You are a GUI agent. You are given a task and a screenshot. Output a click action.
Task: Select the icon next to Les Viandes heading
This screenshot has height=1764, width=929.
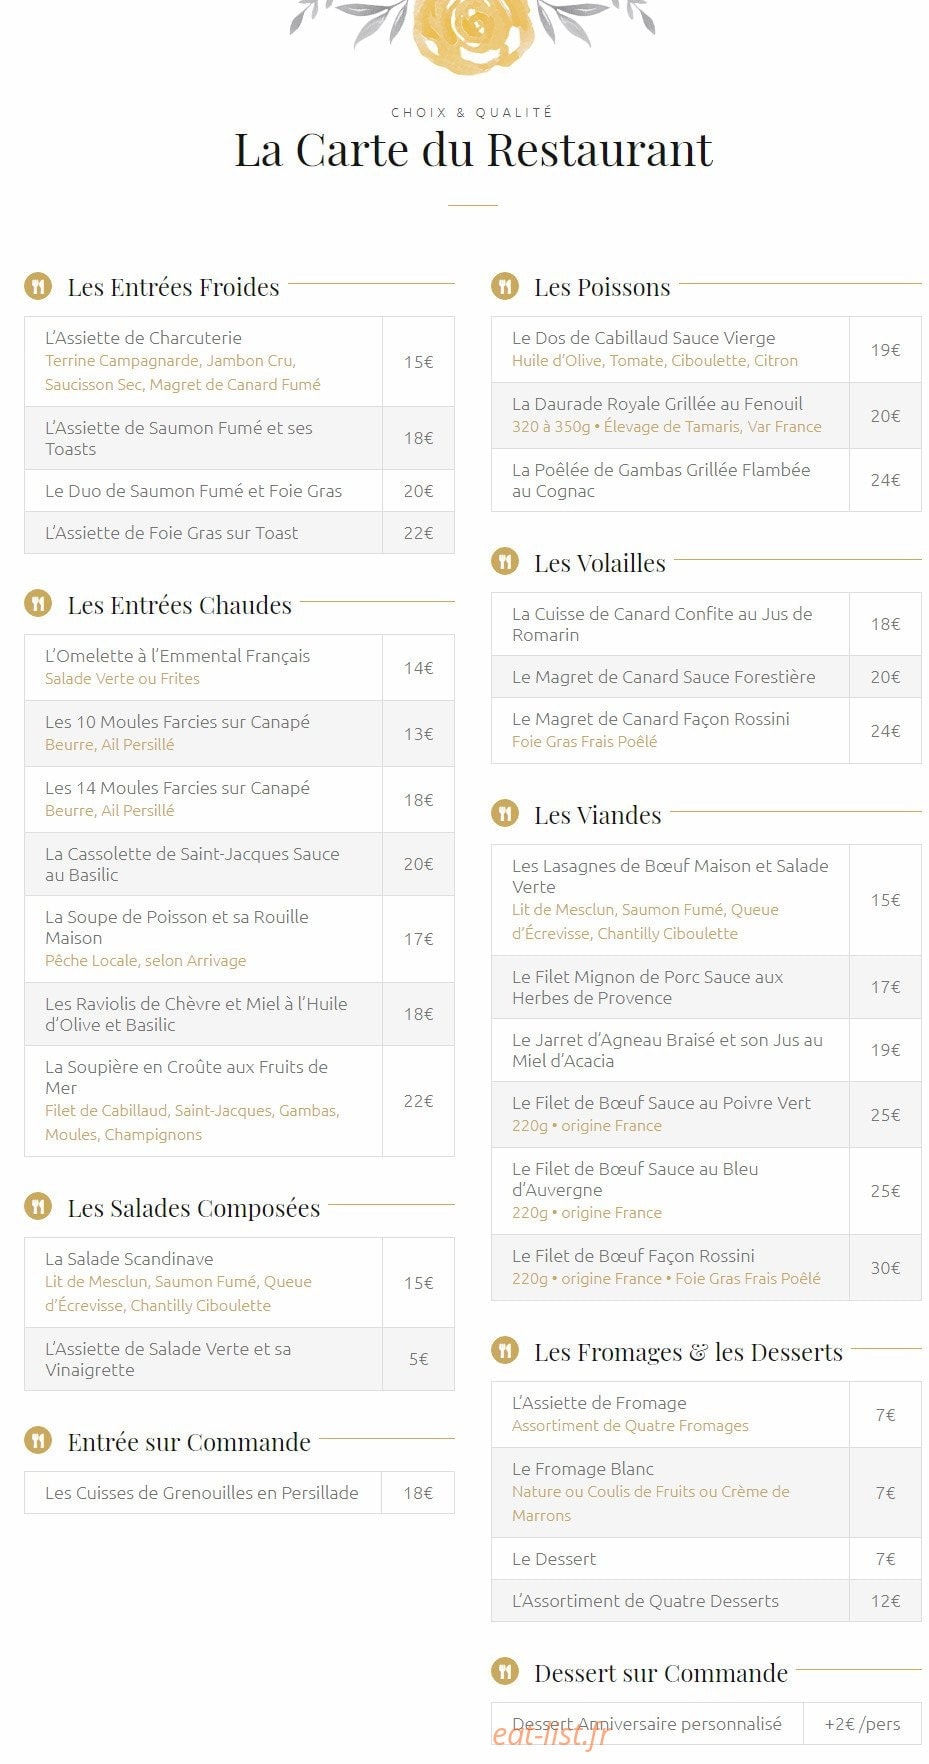click(x=505, y=814)
